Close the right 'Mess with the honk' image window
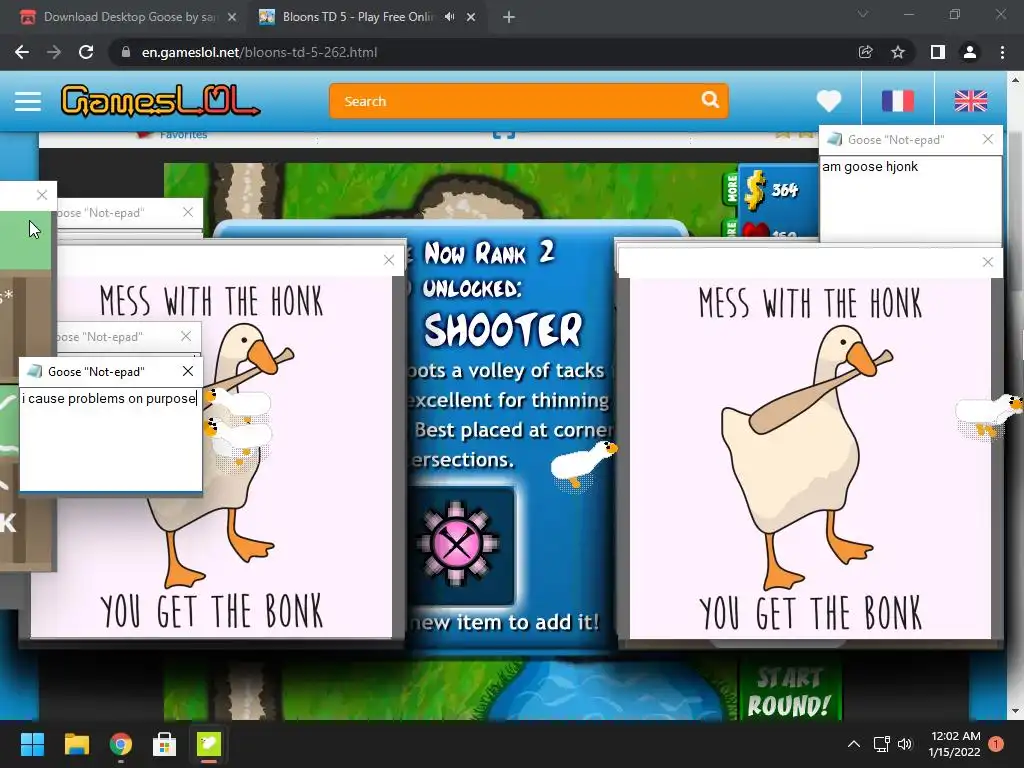The width and height of the screenshot is (1024, 768). [987, 262]
